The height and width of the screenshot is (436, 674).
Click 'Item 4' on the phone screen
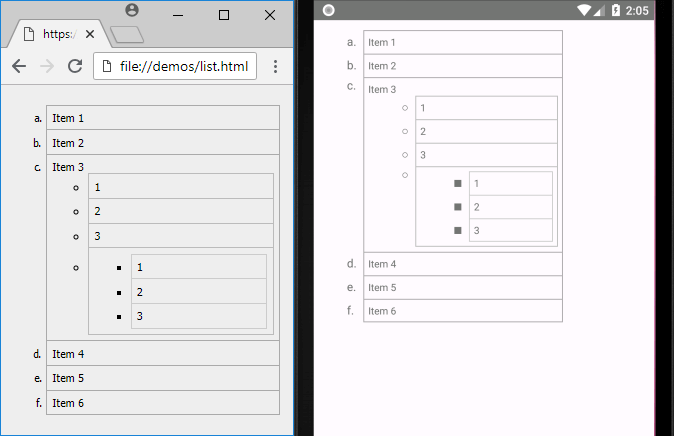click(x=463, y=264)
